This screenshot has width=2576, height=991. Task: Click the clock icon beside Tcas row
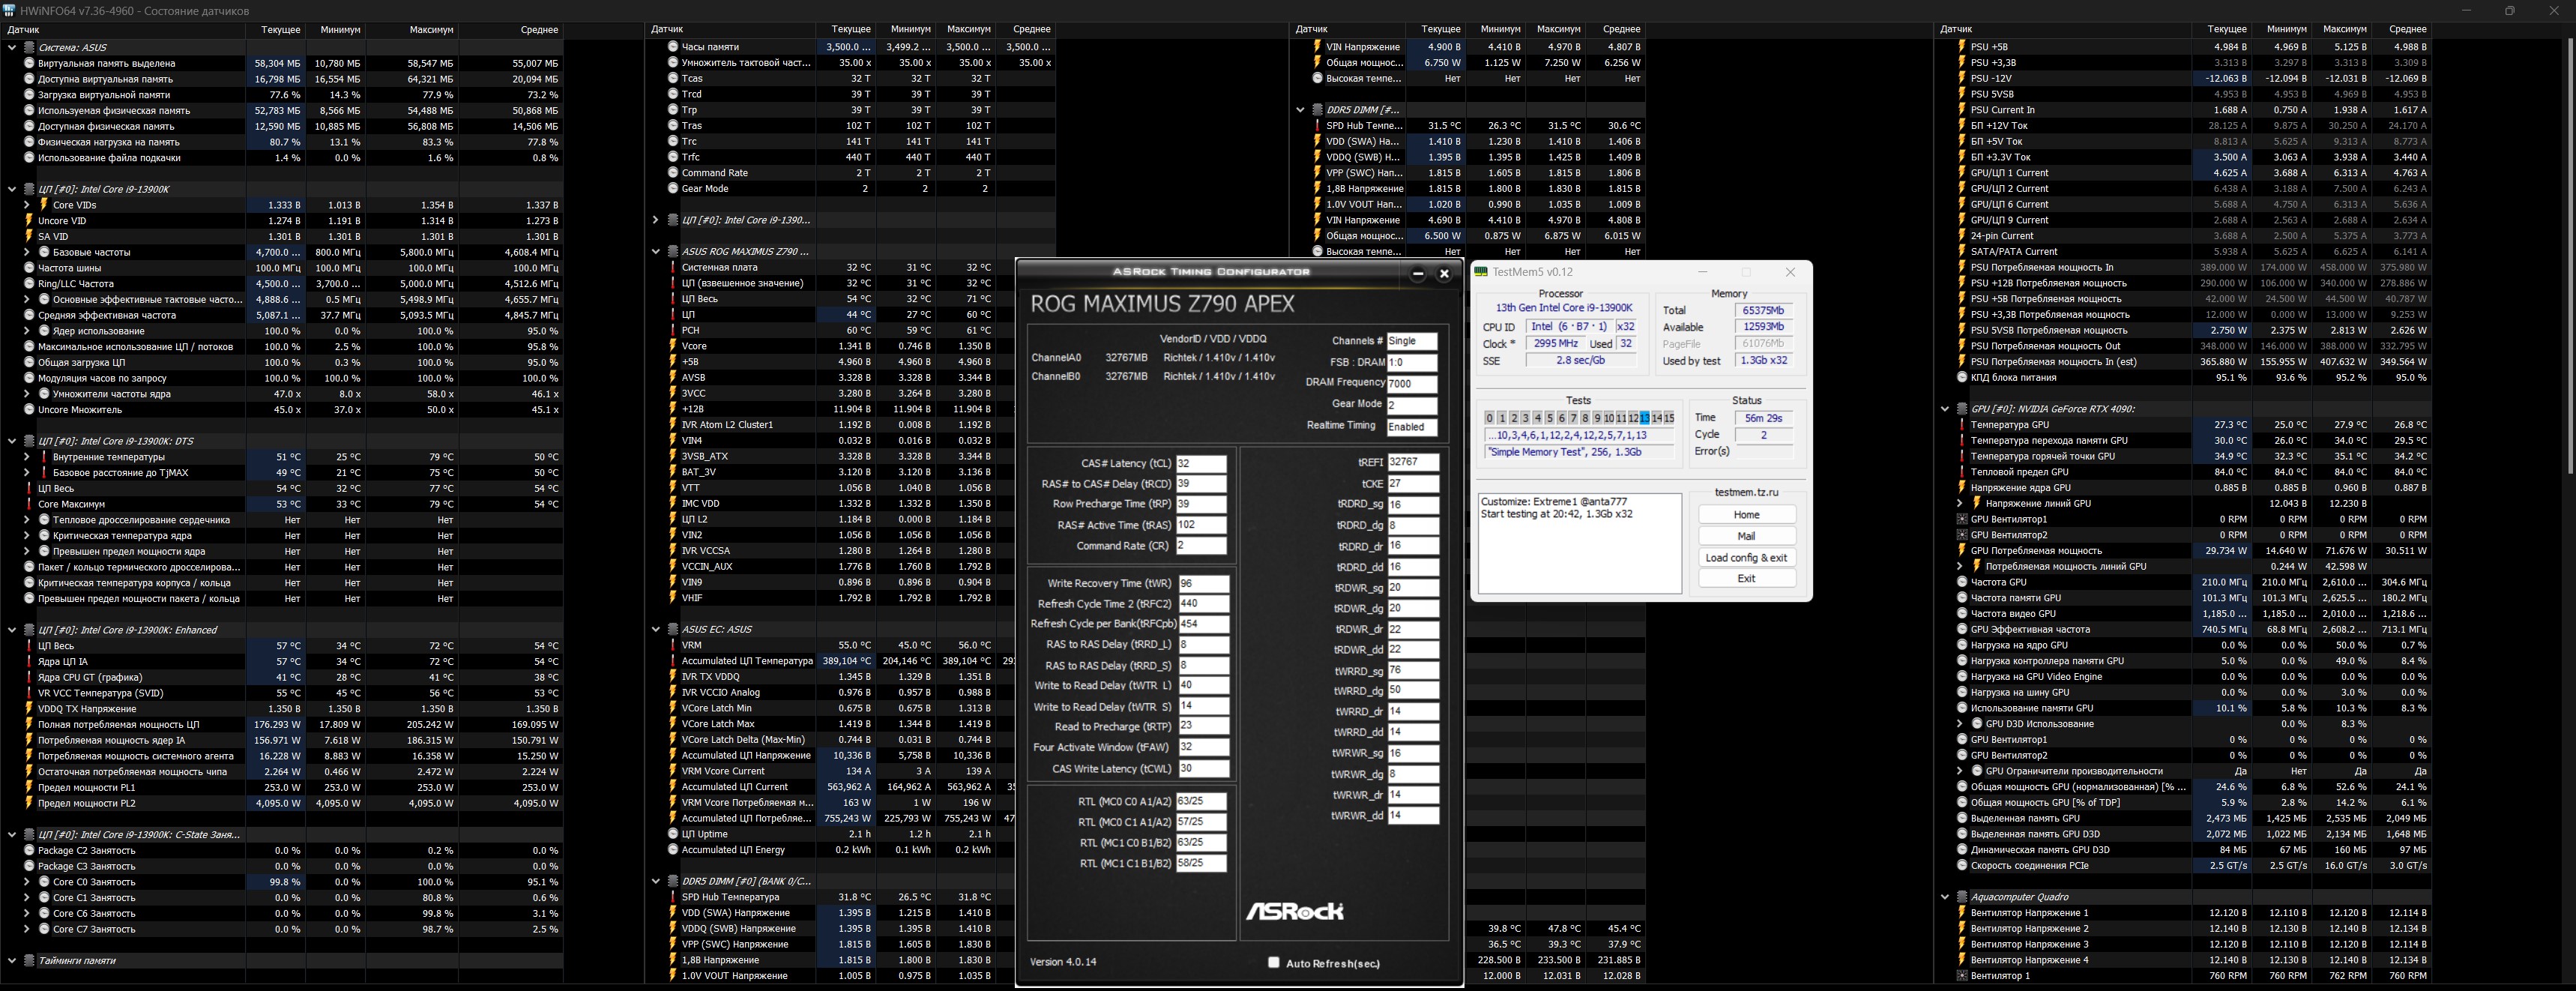point(673,78)
